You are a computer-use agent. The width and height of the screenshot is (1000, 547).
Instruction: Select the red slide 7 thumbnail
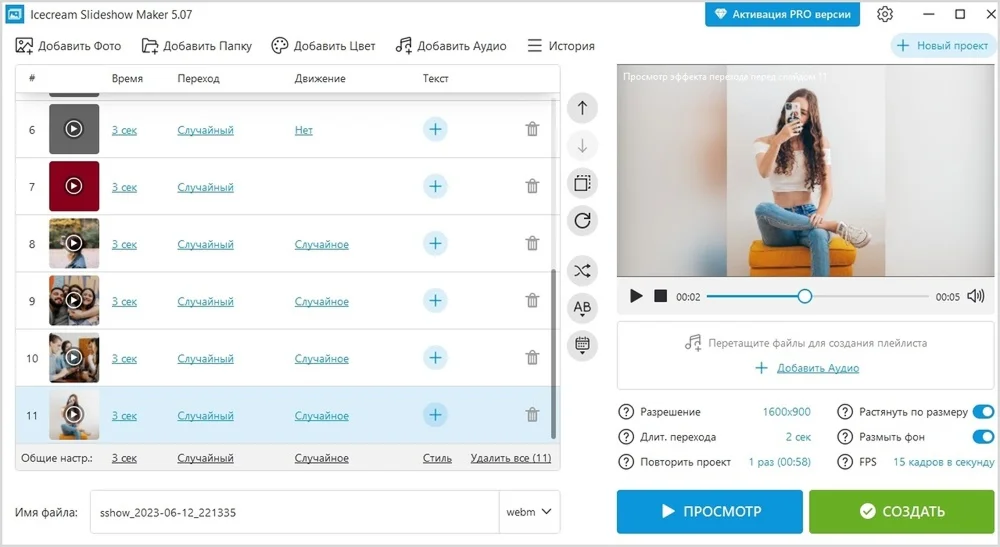(x=74, y=186)
